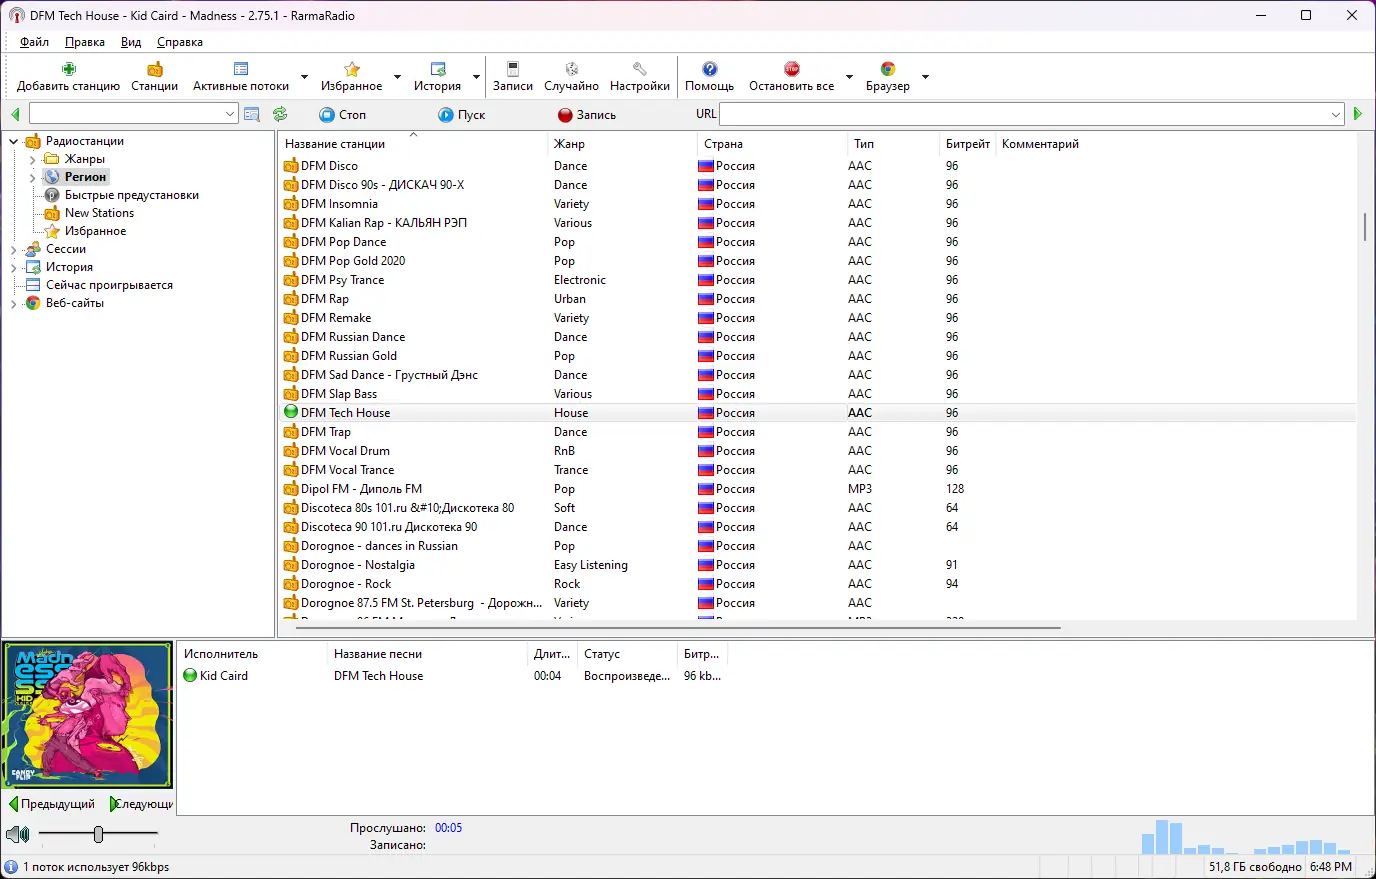Open the Вид menu
This screenshot has height=879, width=1376.
131,42
